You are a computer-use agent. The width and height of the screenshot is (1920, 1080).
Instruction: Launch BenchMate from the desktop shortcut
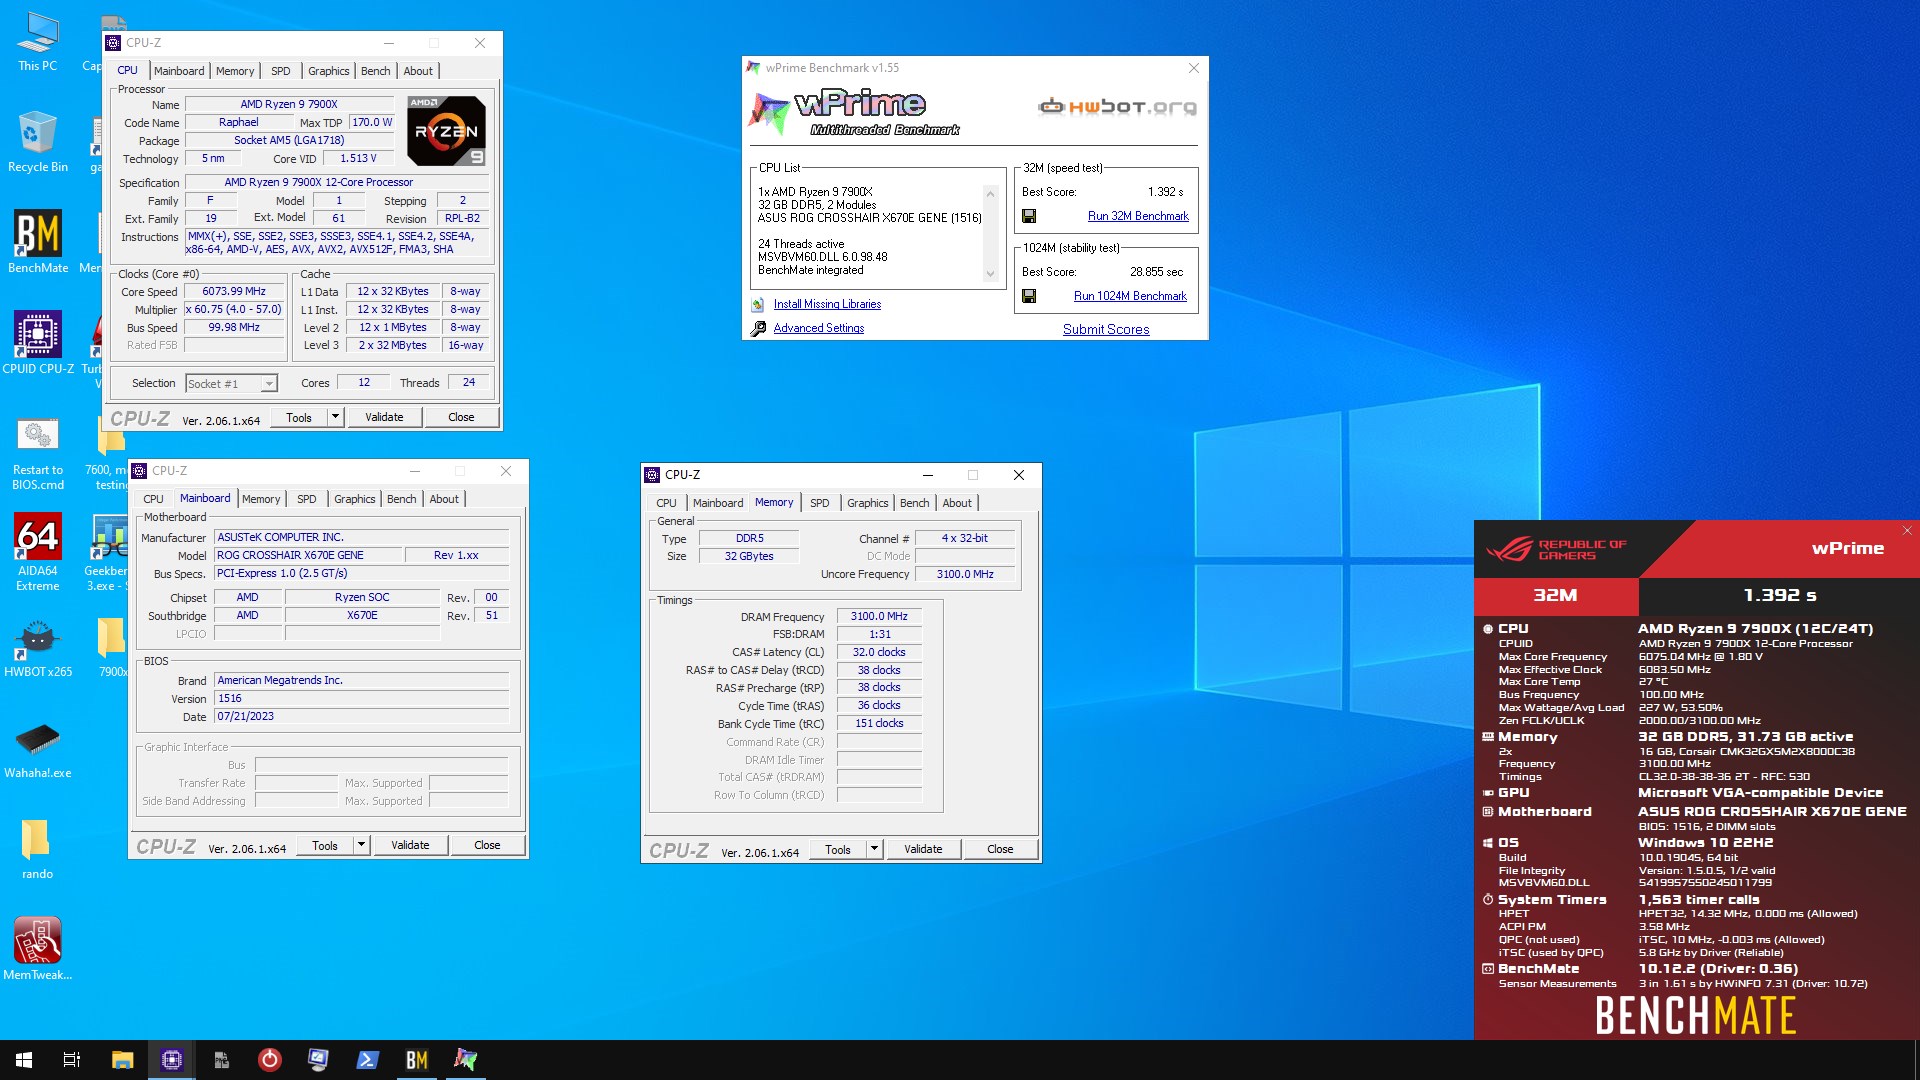(37, 242)
